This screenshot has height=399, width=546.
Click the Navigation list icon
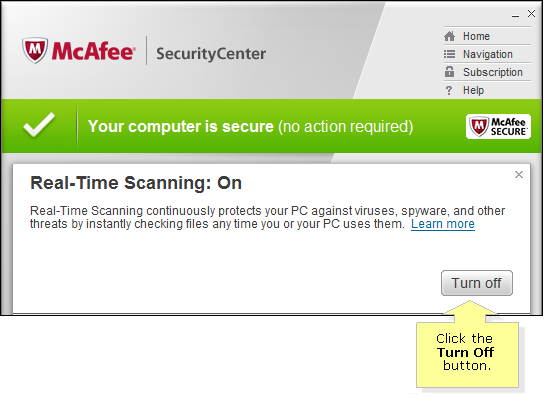coord(449,54)
